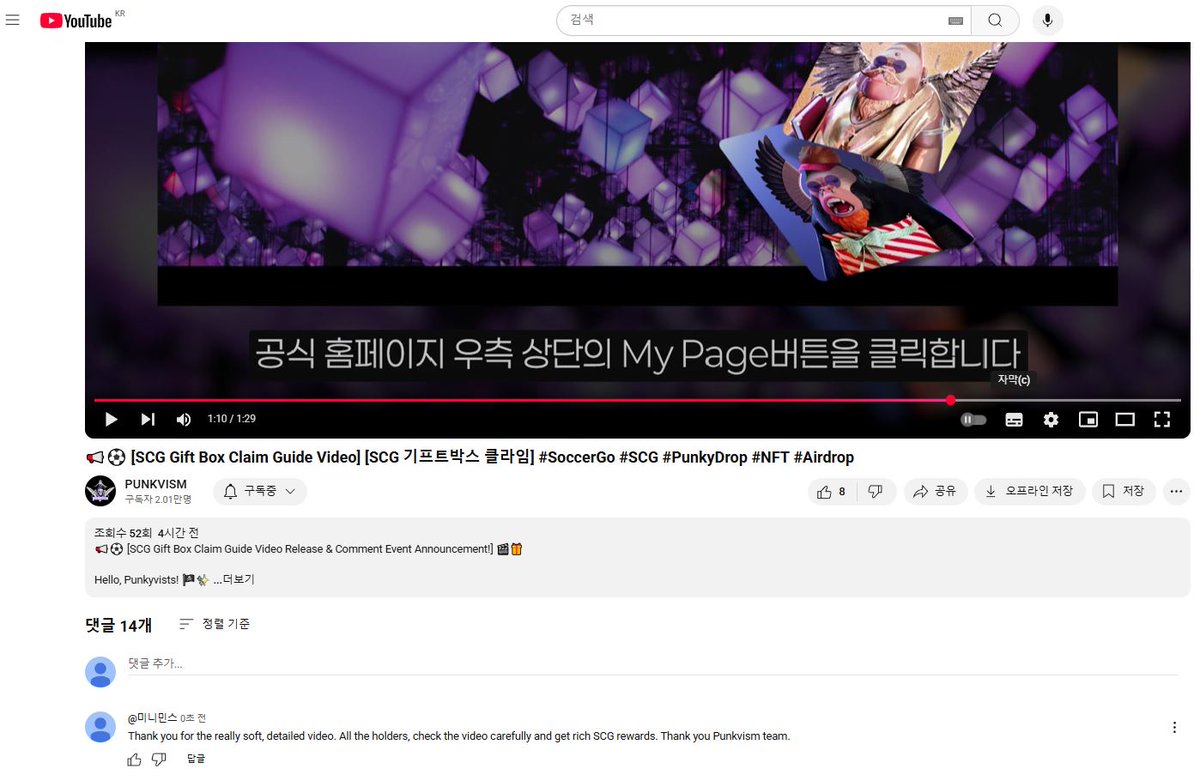Click the #Airdrop hashtag
The height and width of the screenshot is (781, 1200).
(x=824, y=457)
